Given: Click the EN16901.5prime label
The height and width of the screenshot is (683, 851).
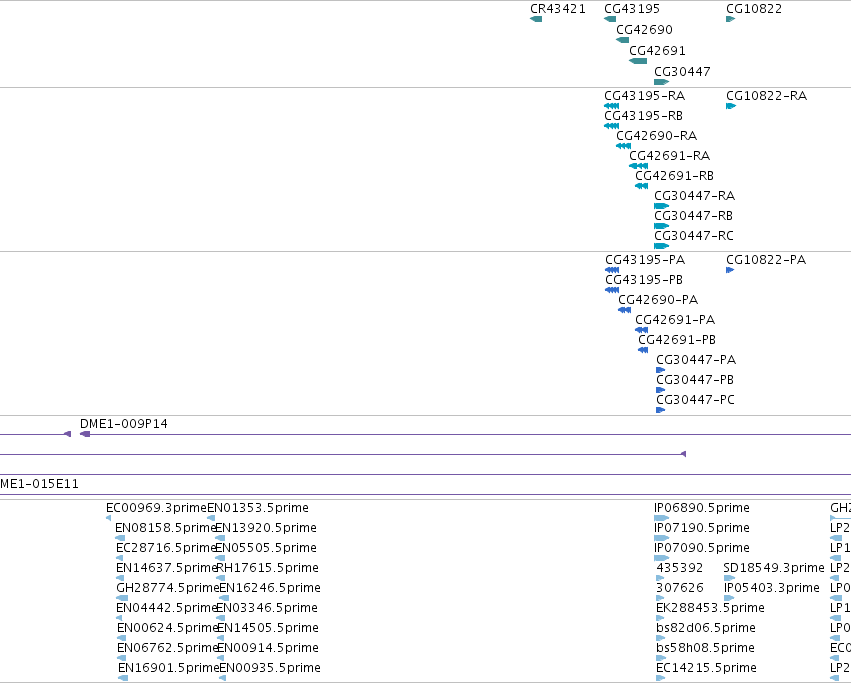Looking at the screenshot, I should pyautogui.click(x=169, y=668).
